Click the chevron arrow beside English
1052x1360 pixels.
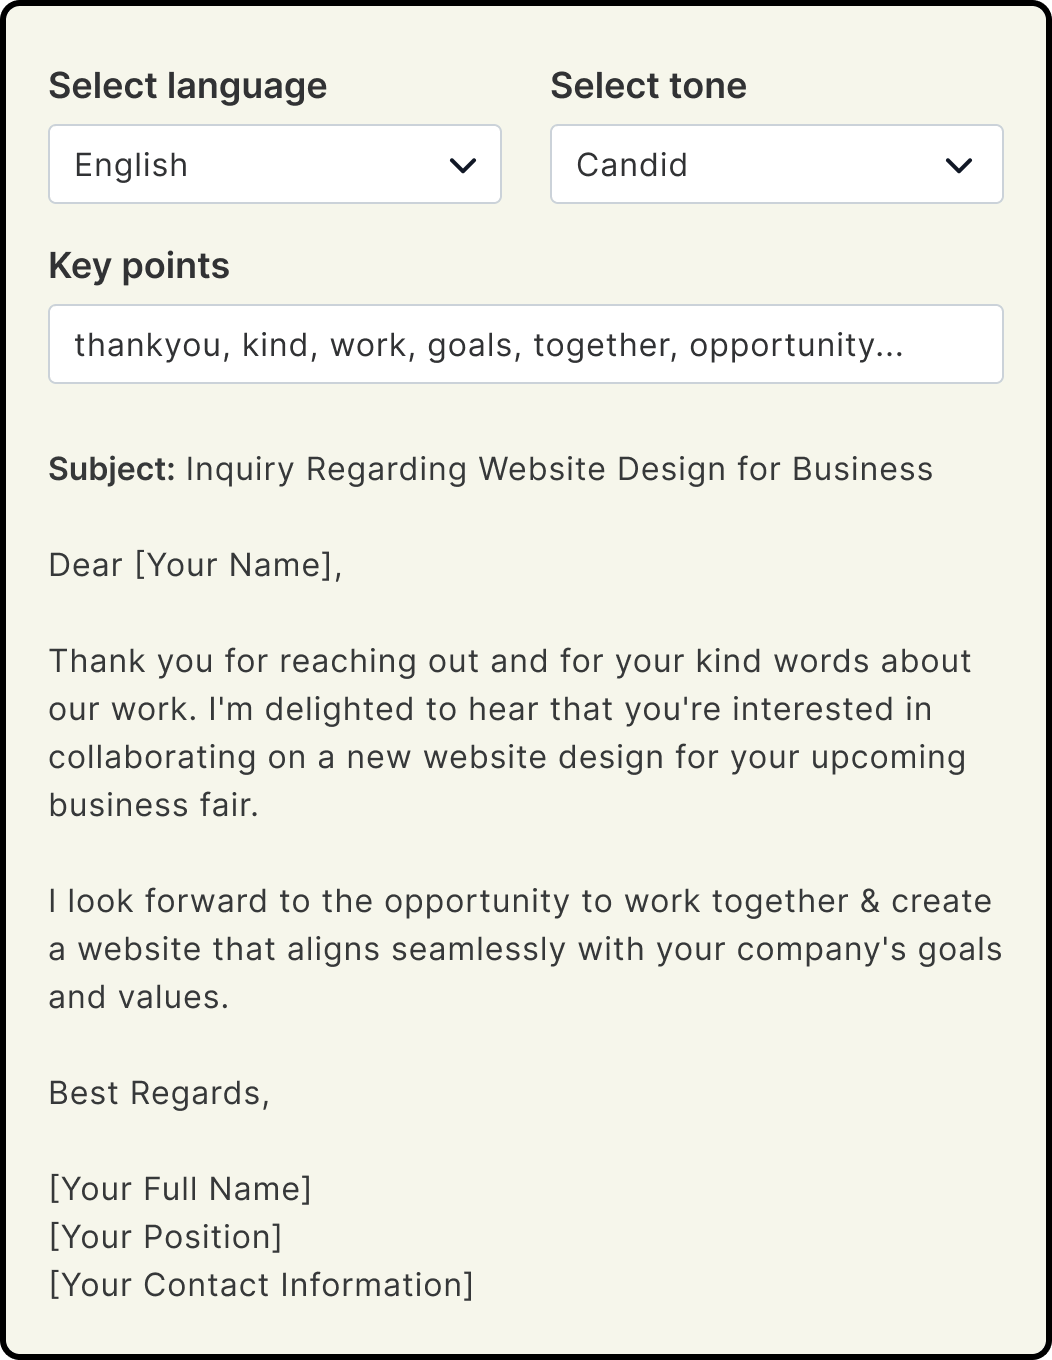[463, 165]
